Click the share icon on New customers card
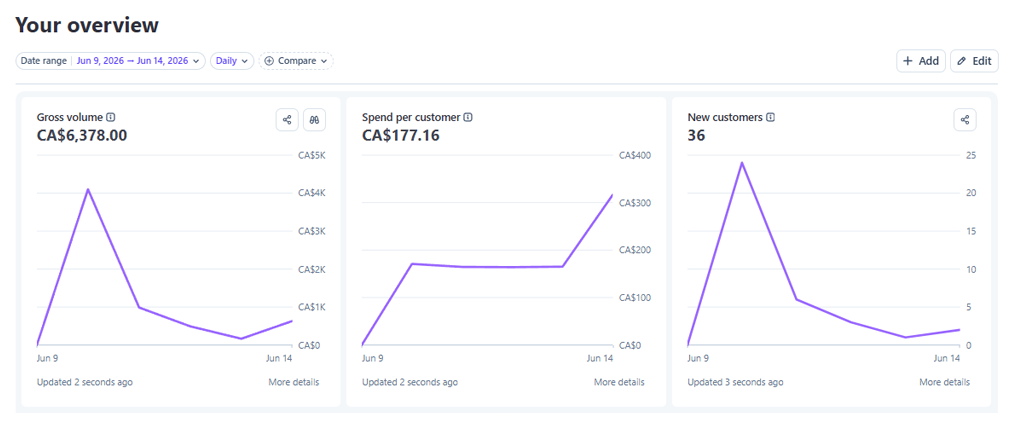The image size is (1017, 429). [965, 120]
